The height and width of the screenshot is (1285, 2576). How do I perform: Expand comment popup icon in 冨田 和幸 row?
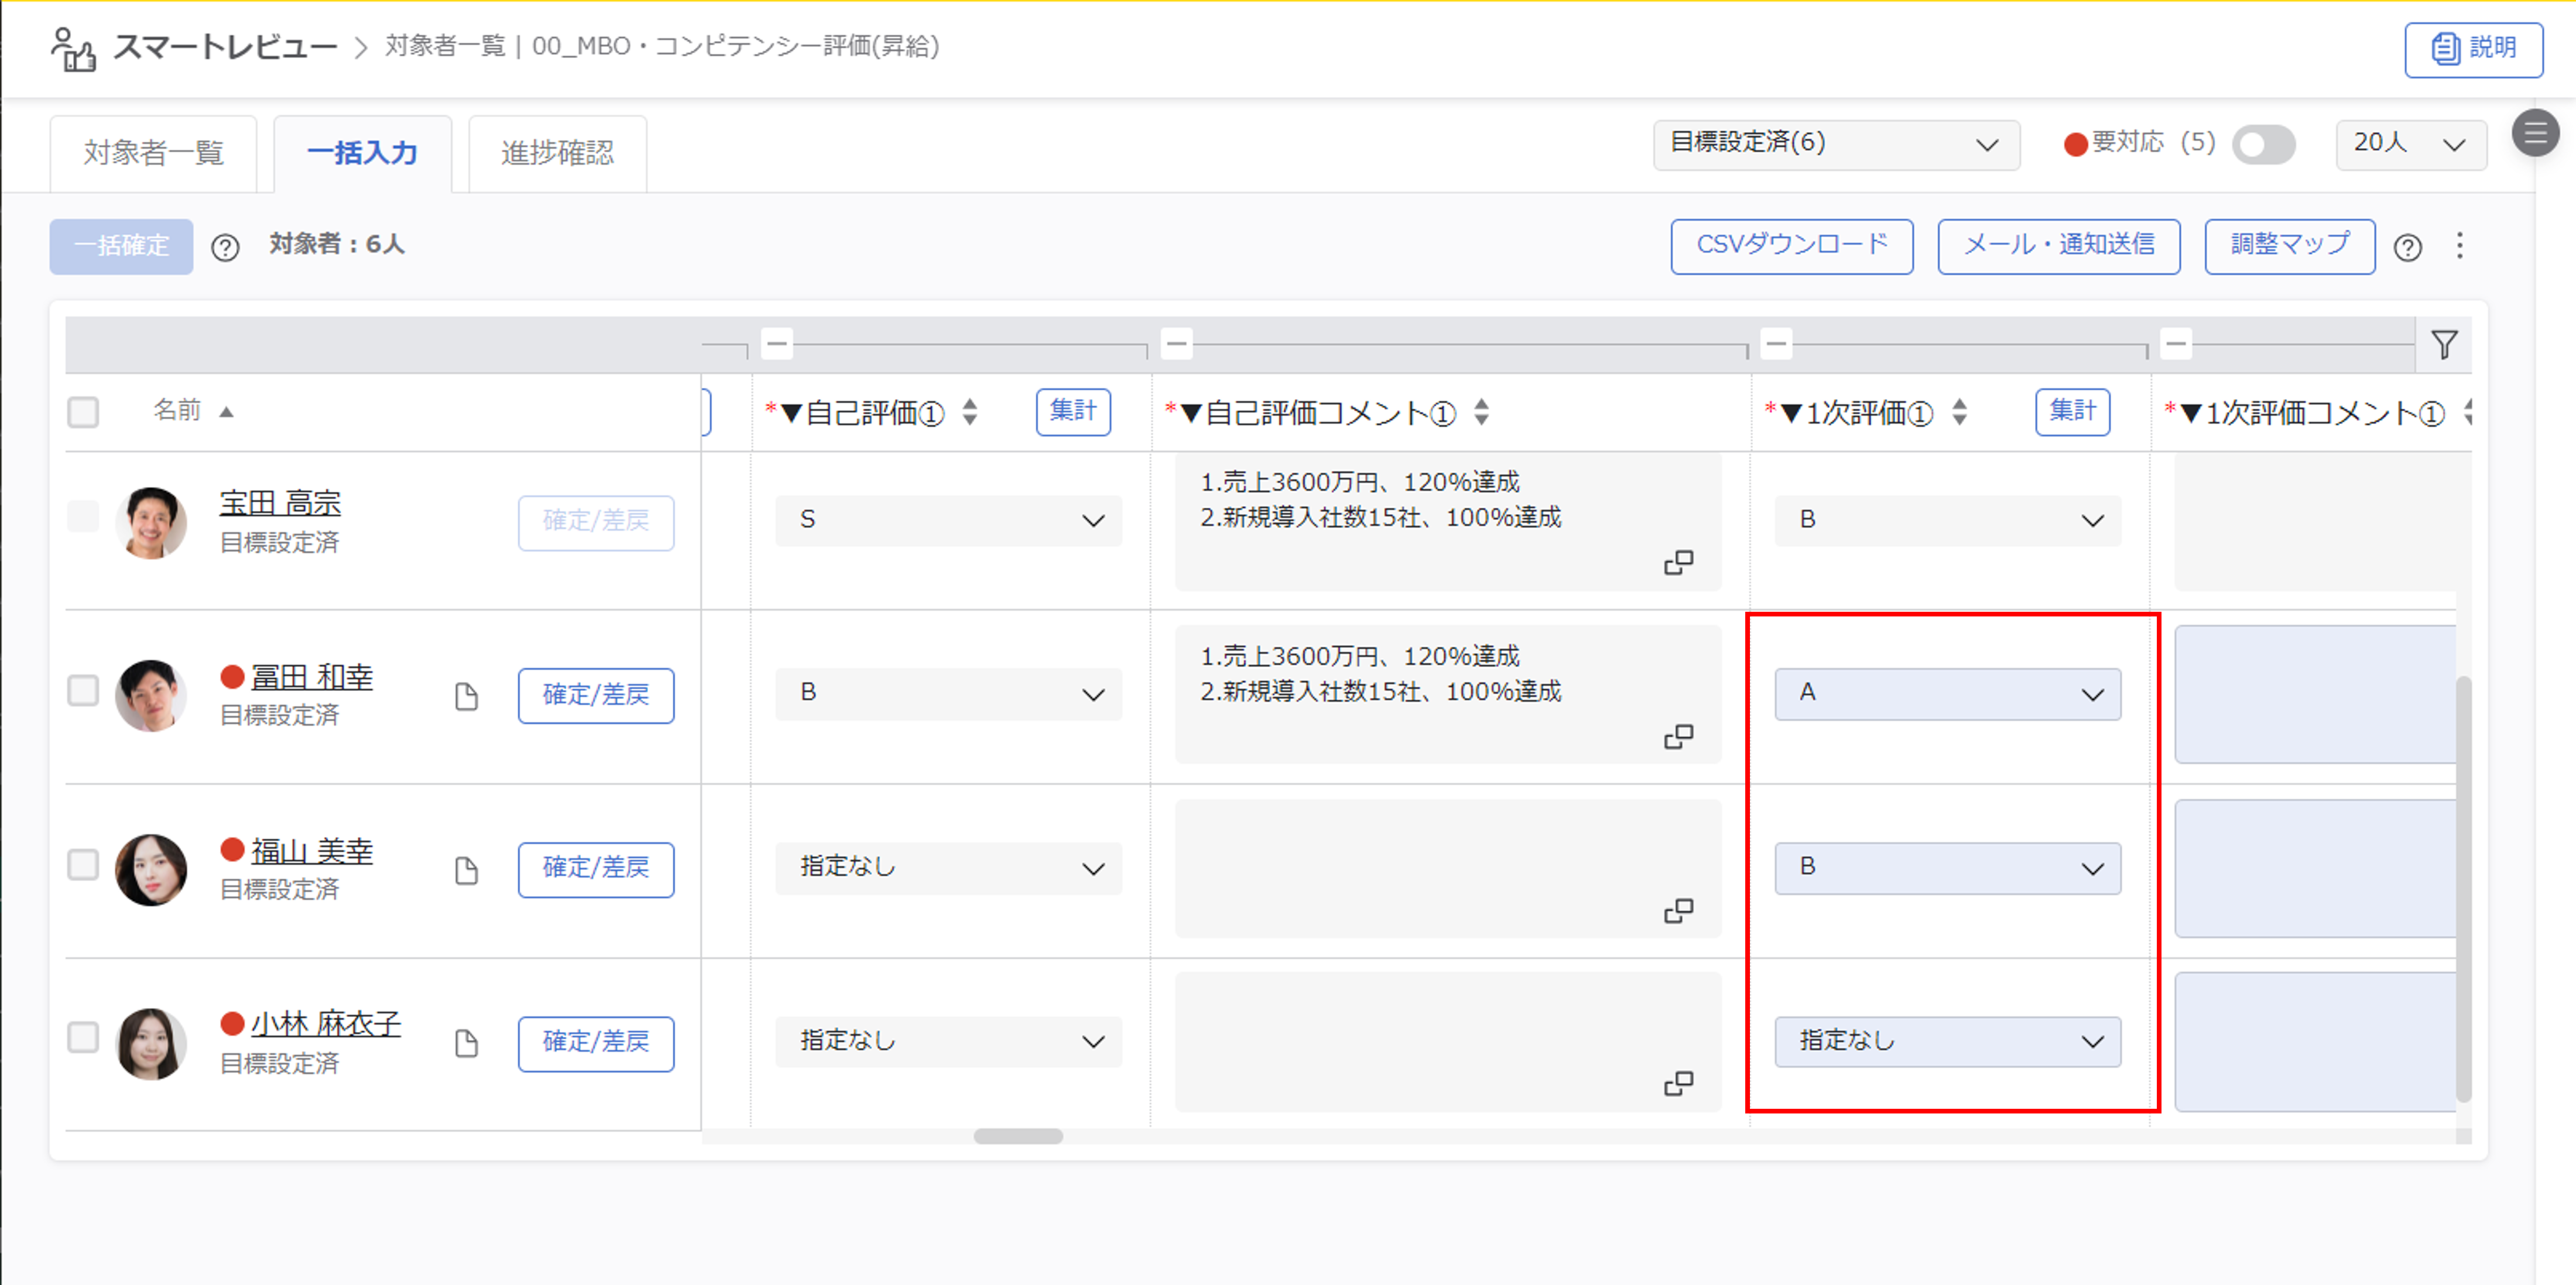coord(1679,737)
